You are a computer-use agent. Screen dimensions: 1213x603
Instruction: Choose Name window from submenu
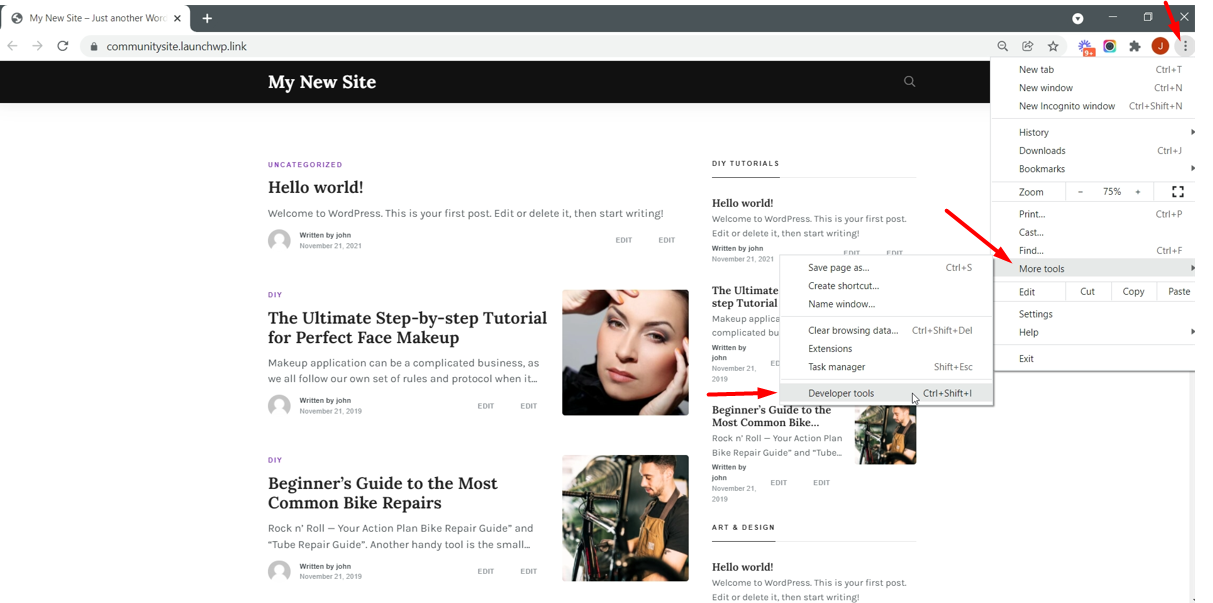pos(886,304)
